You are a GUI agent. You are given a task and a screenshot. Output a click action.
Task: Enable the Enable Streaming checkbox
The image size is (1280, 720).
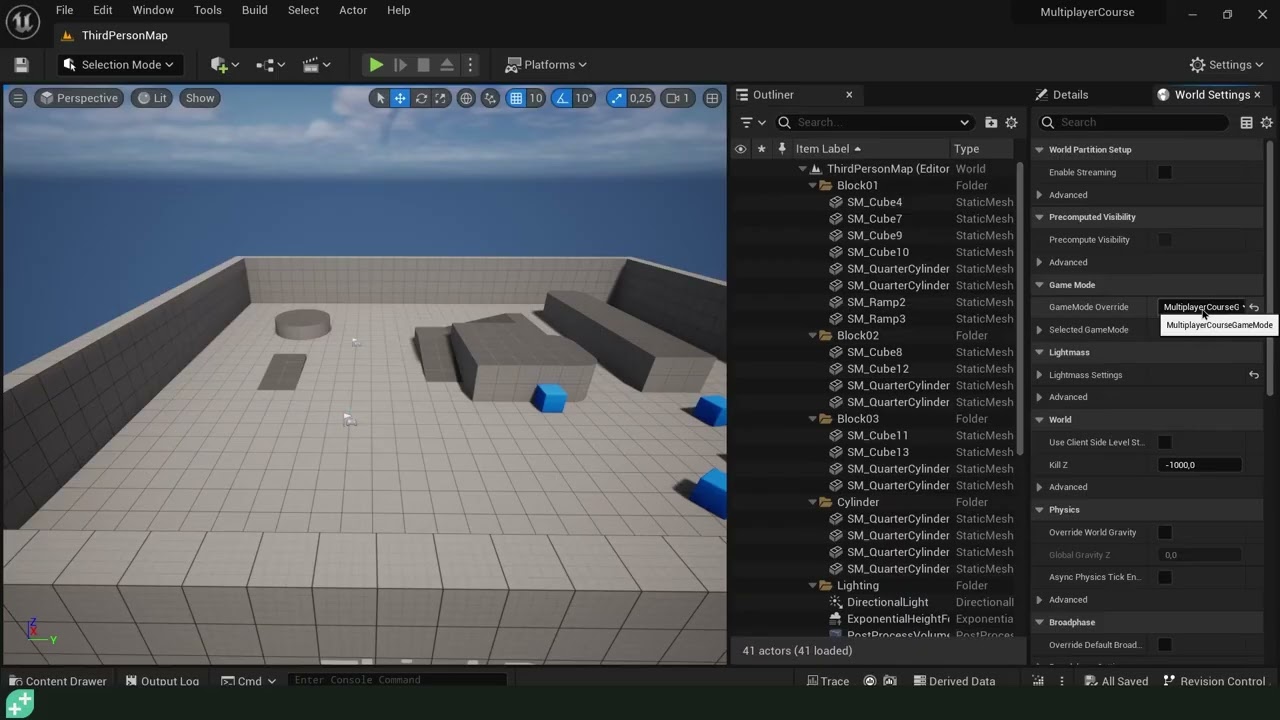1165,172
